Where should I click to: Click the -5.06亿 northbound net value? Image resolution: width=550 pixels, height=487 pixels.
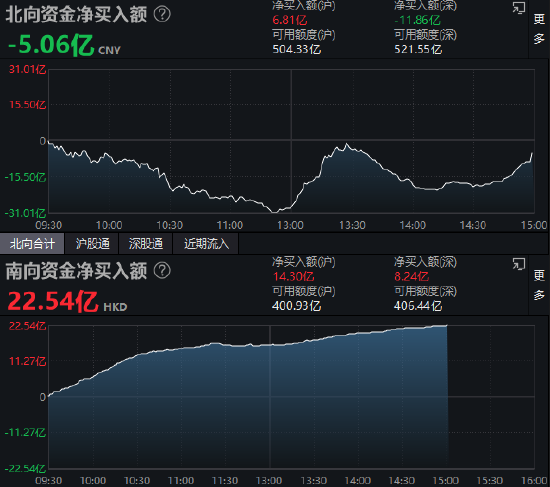pyautogui.click(x=51, y=45)
